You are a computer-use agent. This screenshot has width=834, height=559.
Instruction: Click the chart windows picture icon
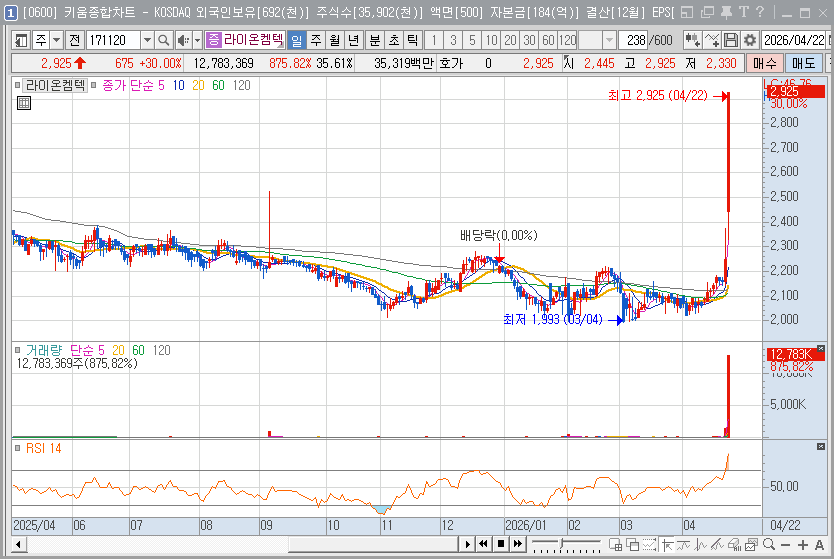pos(752,545)
